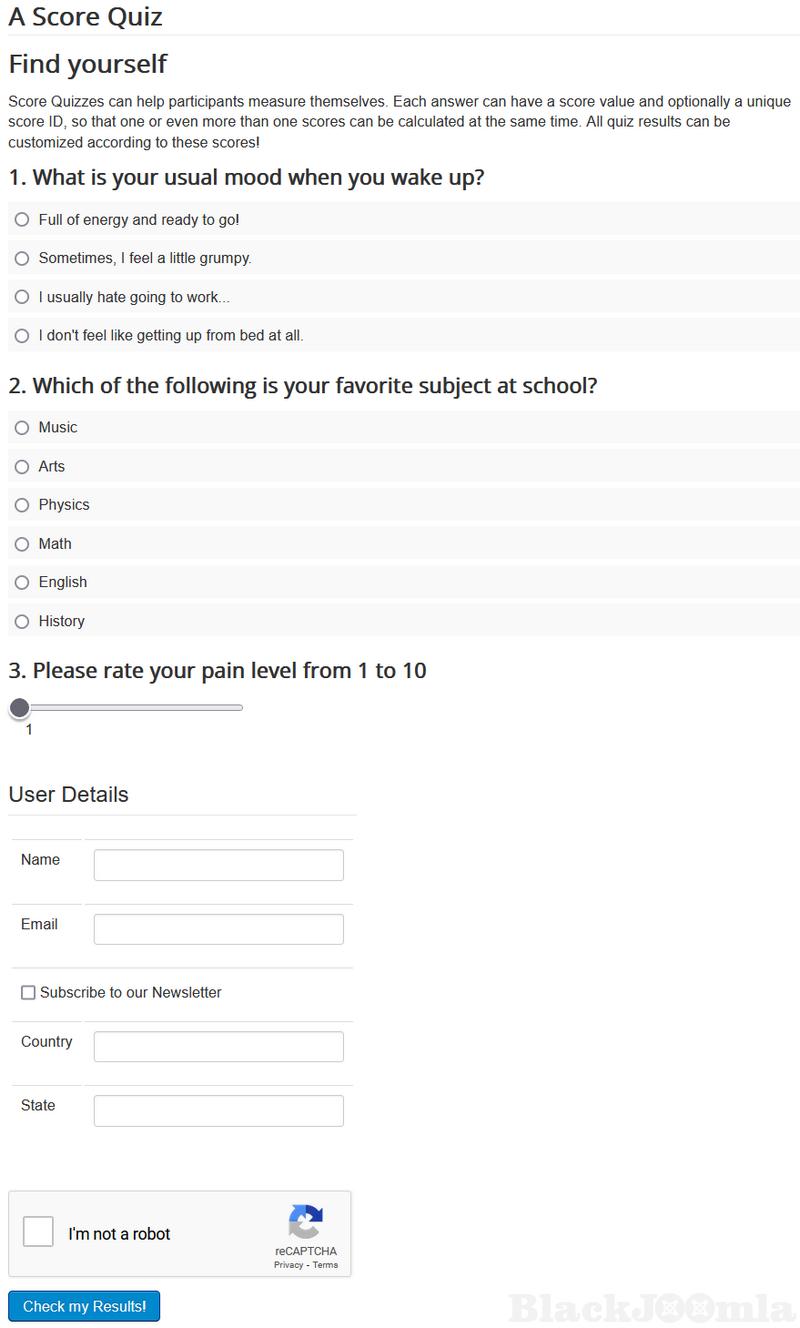Select the Math radio button

tap(22, 544)
